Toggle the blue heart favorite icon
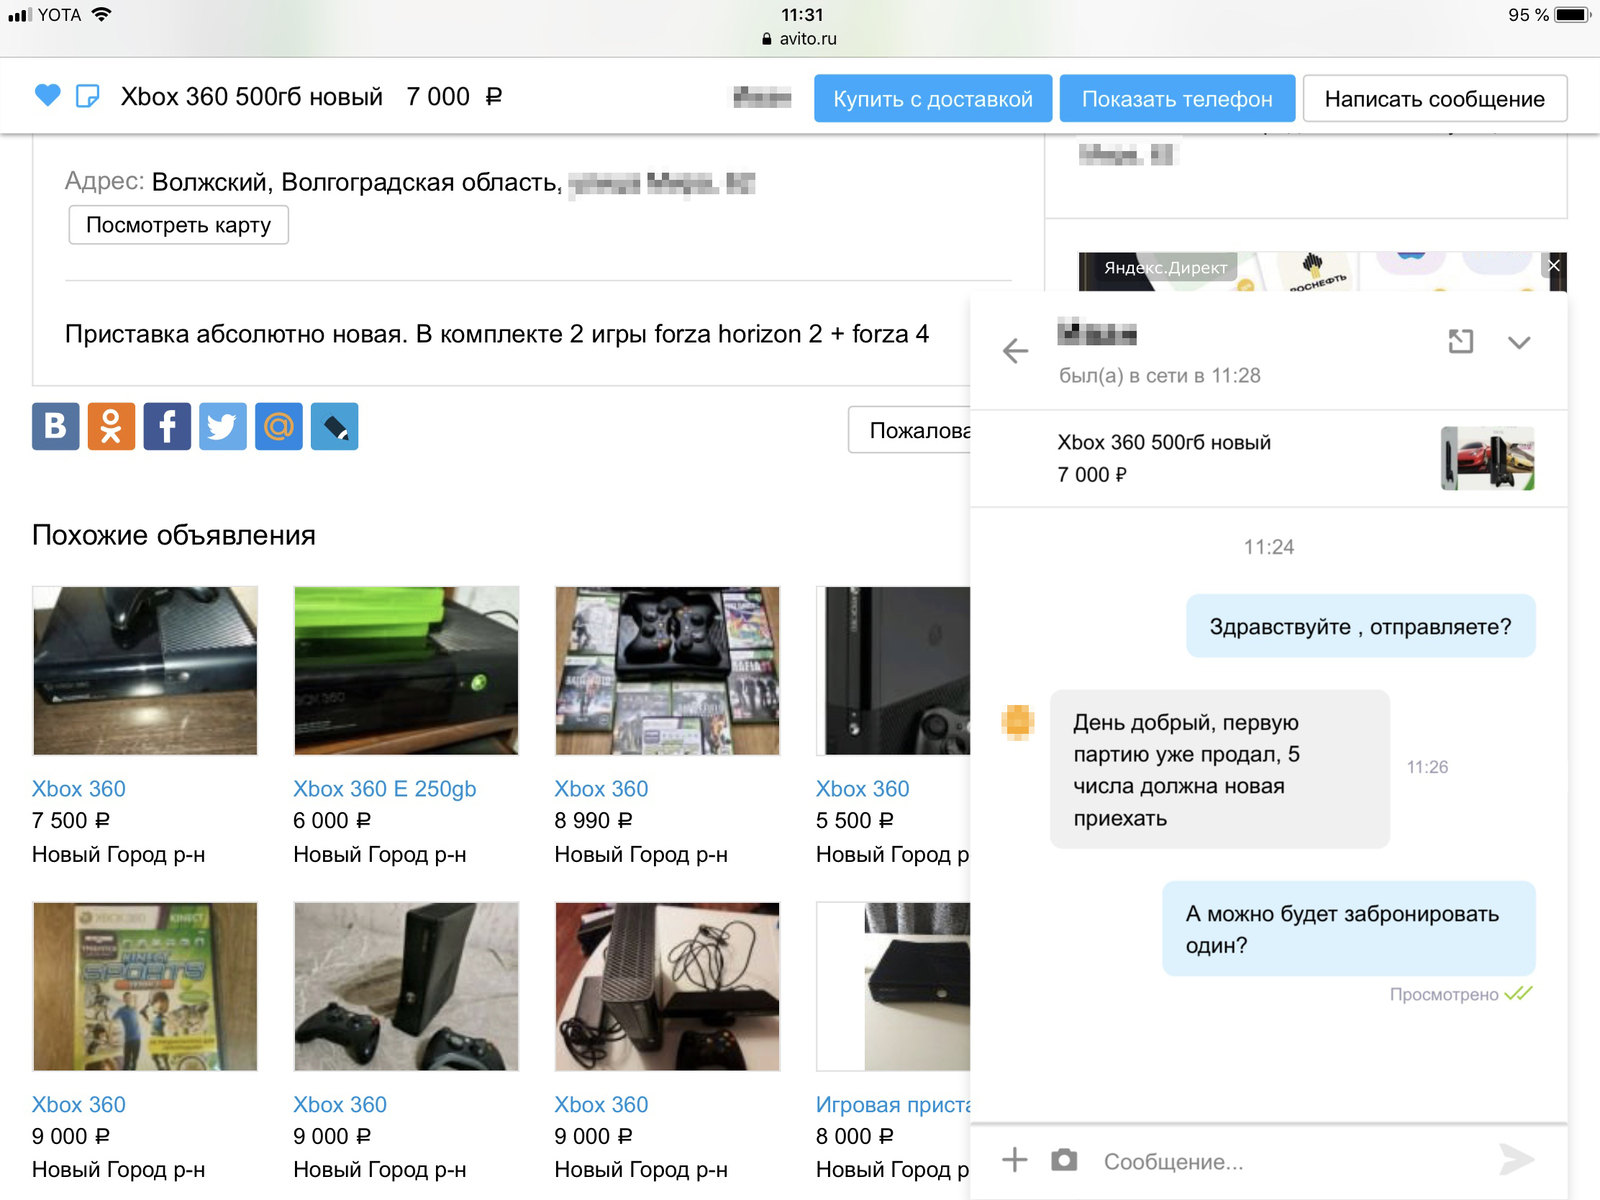1600x1200 pixels. [x=47, y=95]
